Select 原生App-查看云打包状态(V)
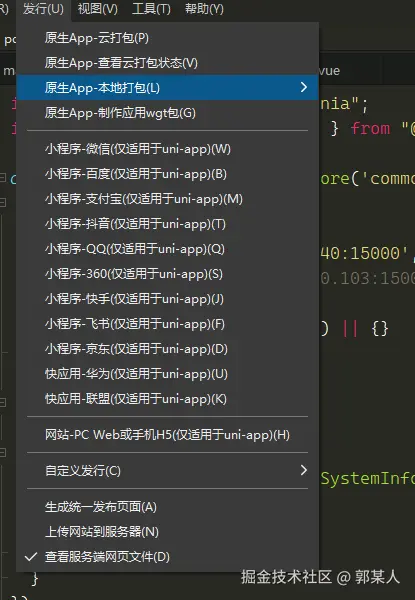Viewport: 415px width, 600px height. [168, 63]
